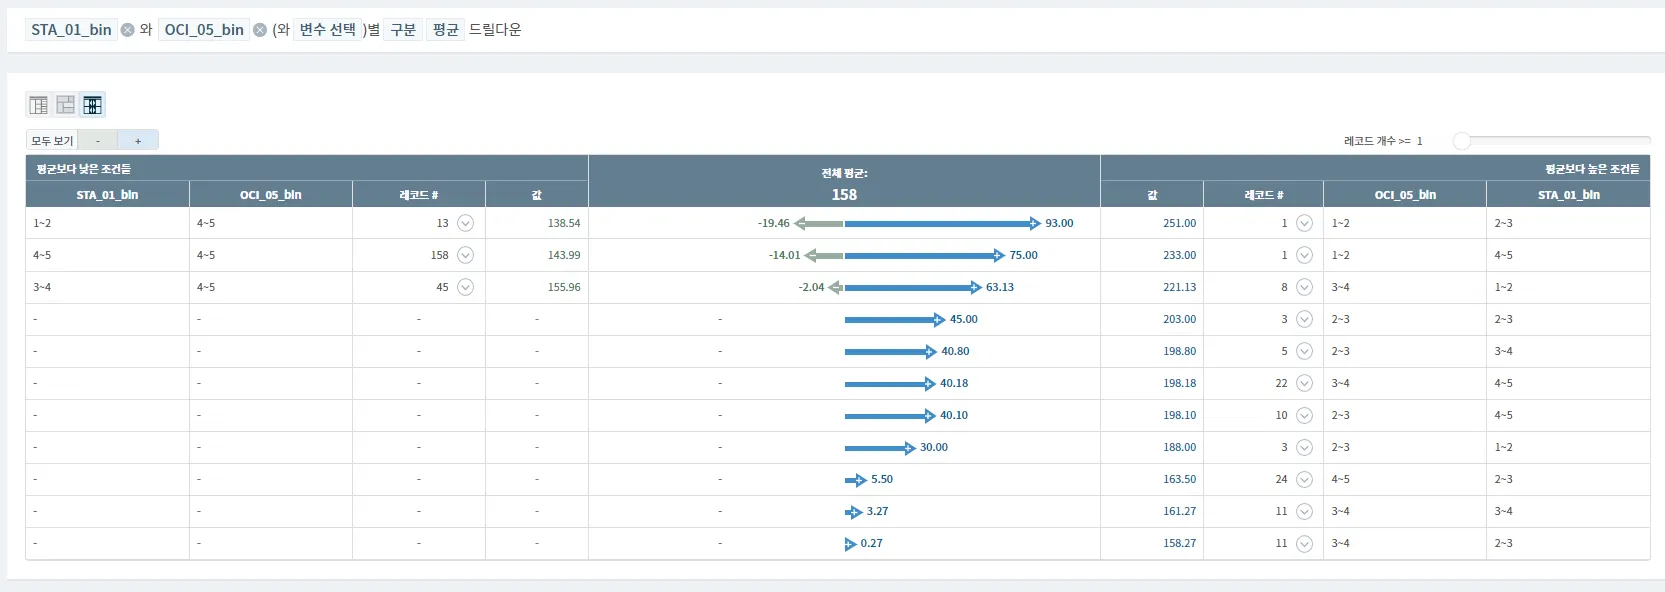Click the 45.00 difference bar
This screenshot has width=1665, height=592.
(895, 320)
